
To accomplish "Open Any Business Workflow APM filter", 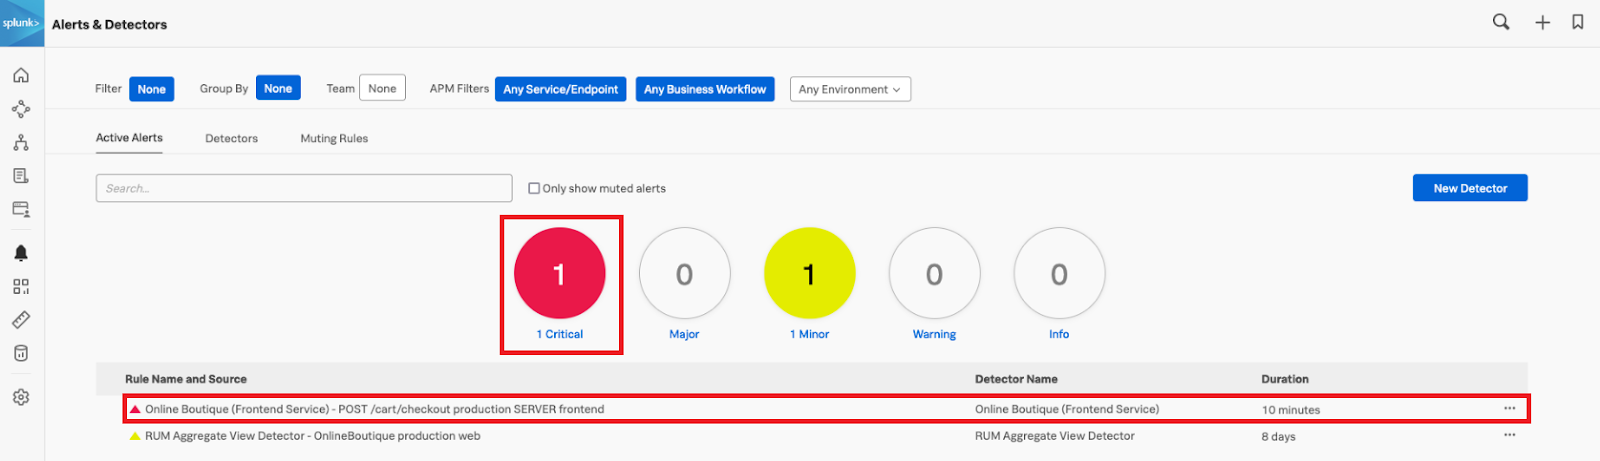I will (705, 89).
